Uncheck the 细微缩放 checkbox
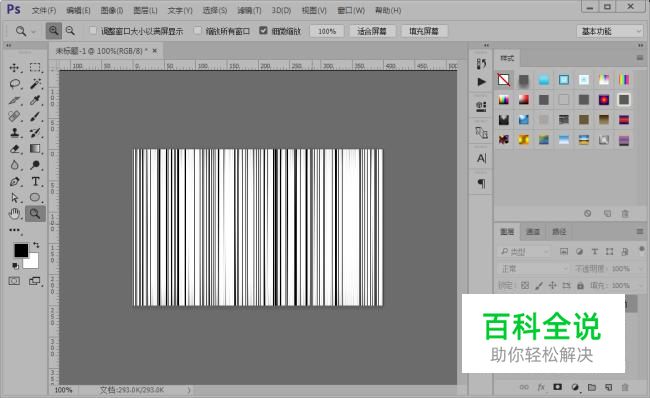 (263, 31)
